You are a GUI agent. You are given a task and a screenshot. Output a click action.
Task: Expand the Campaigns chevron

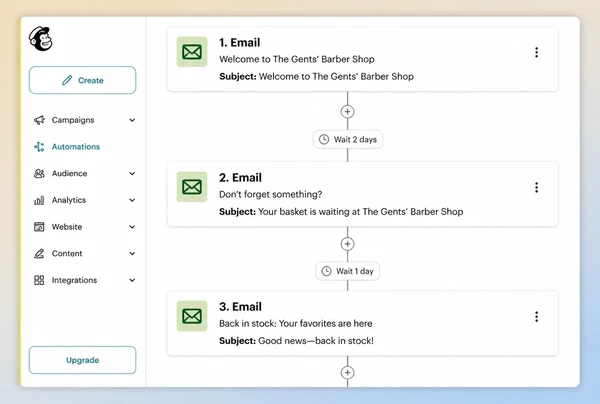[x=132, y=120]
